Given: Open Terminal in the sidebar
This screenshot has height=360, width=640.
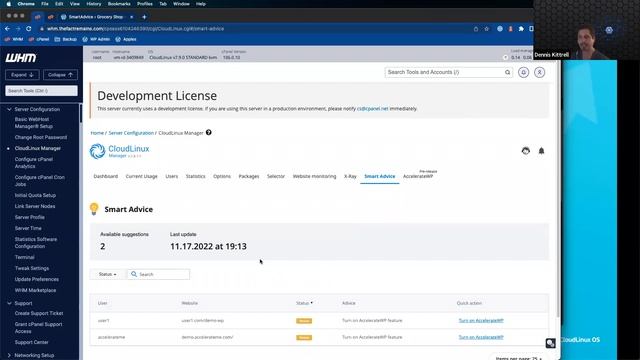Looking at the screenshot, I should pos(24,257).
